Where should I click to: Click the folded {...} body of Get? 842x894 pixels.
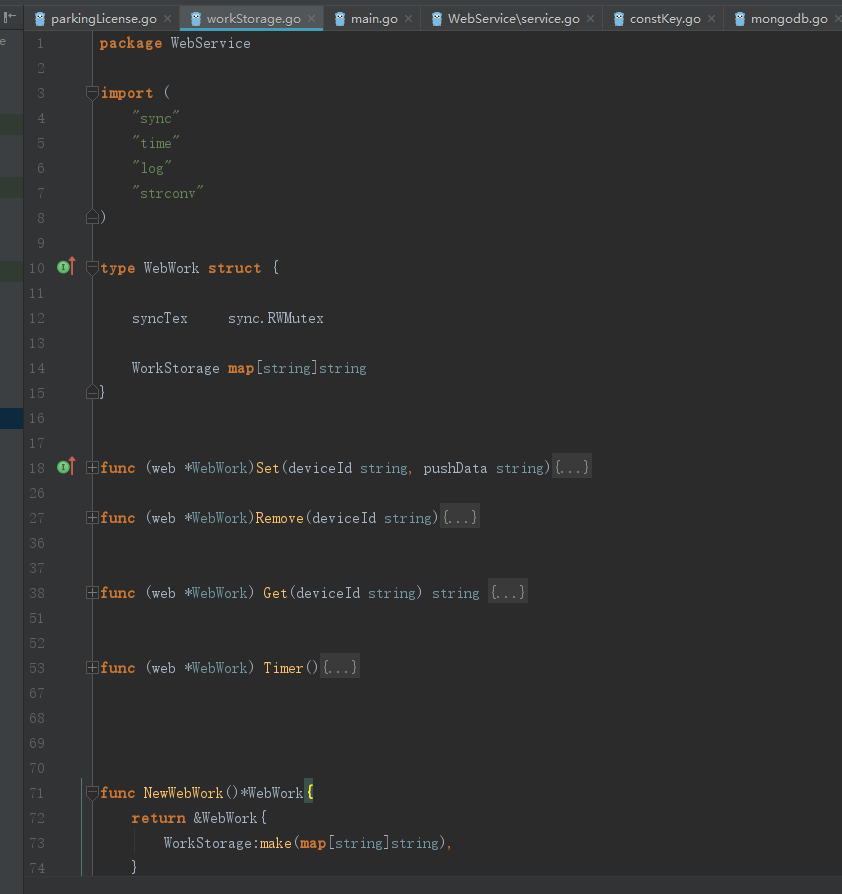tap(508, 593)
